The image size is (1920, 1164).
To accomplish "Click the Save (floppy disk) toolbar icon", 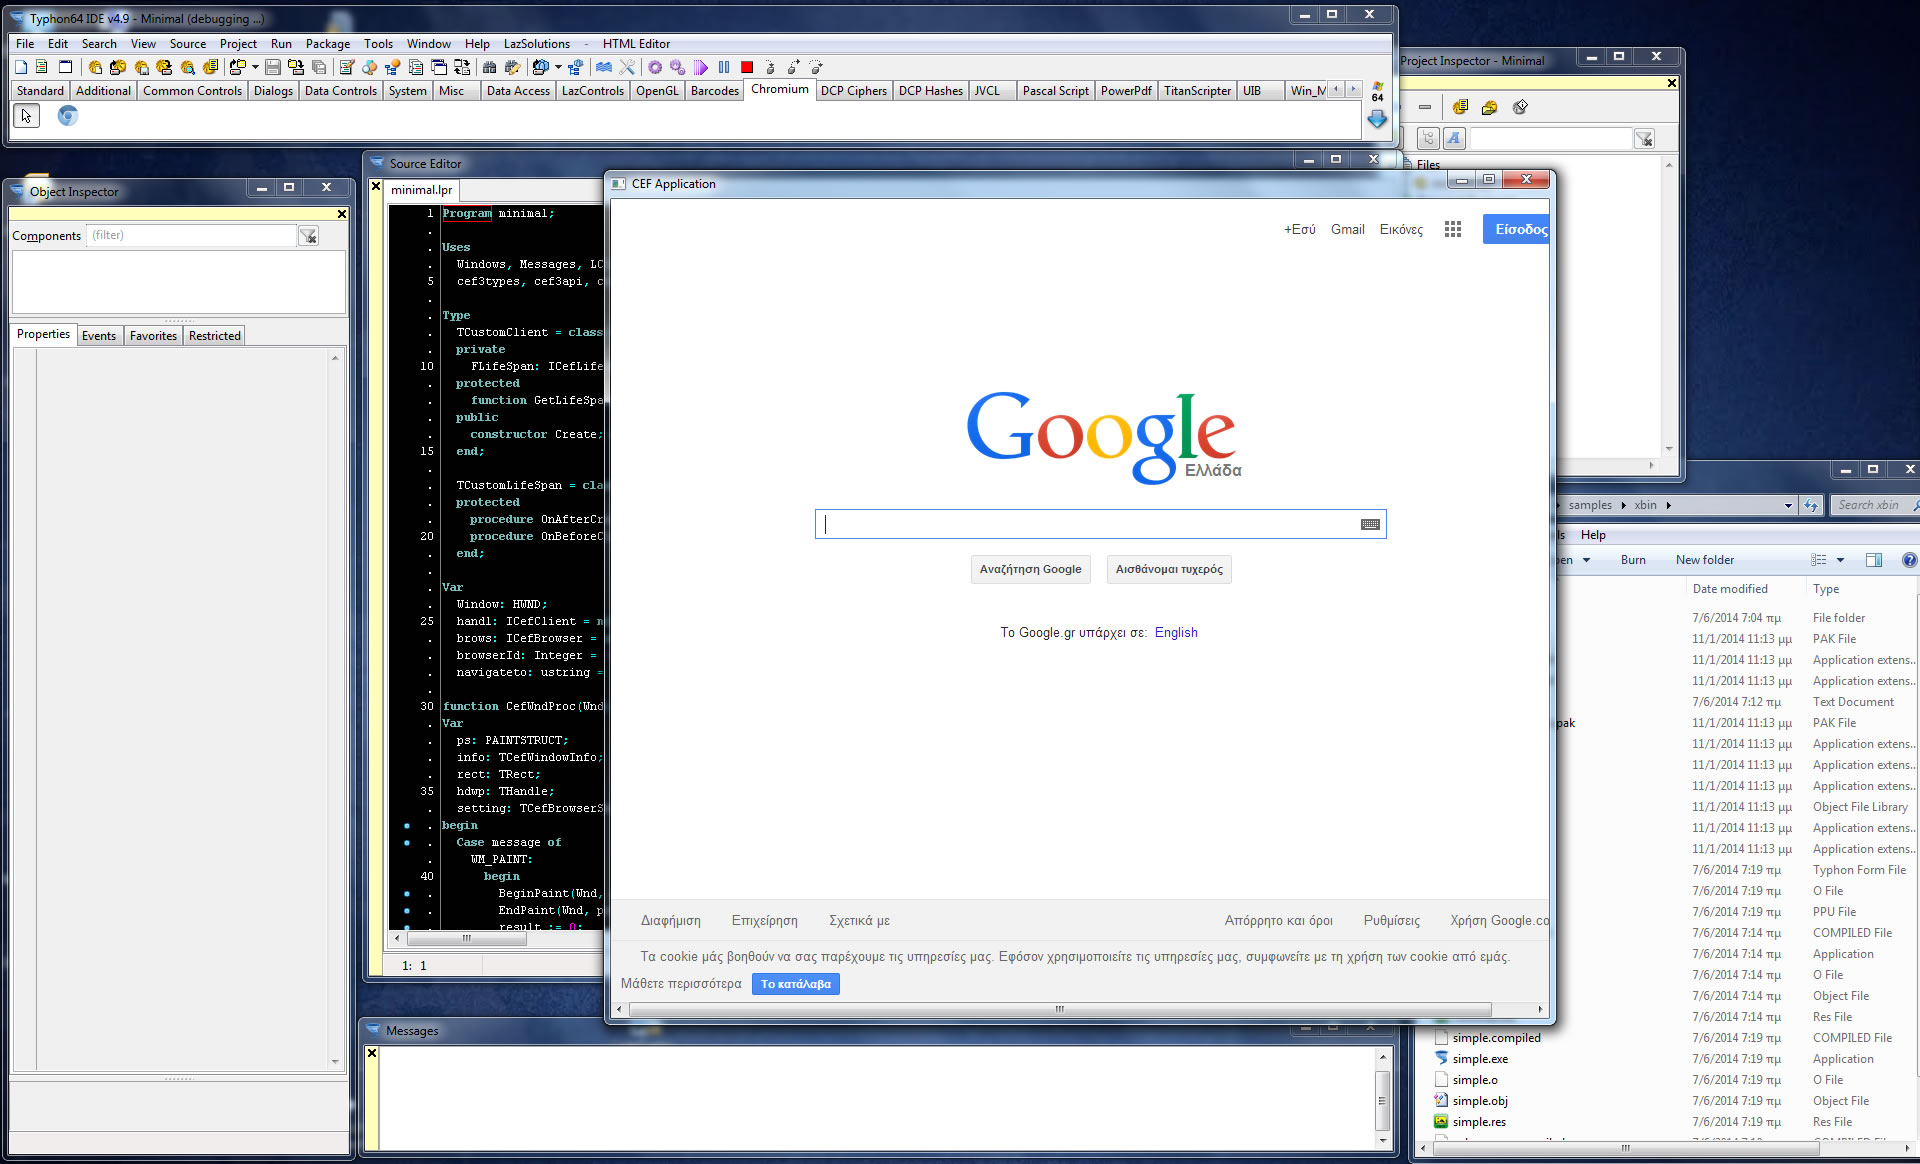I will point(272,67).
